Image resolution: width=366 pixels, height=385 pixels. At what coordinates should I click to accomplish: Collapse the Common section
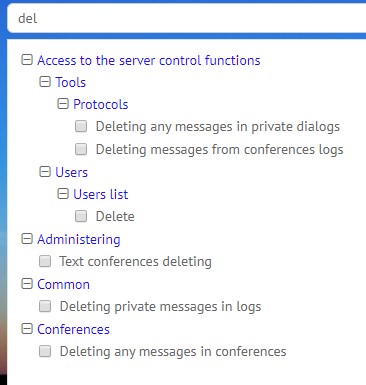(27, 284)
